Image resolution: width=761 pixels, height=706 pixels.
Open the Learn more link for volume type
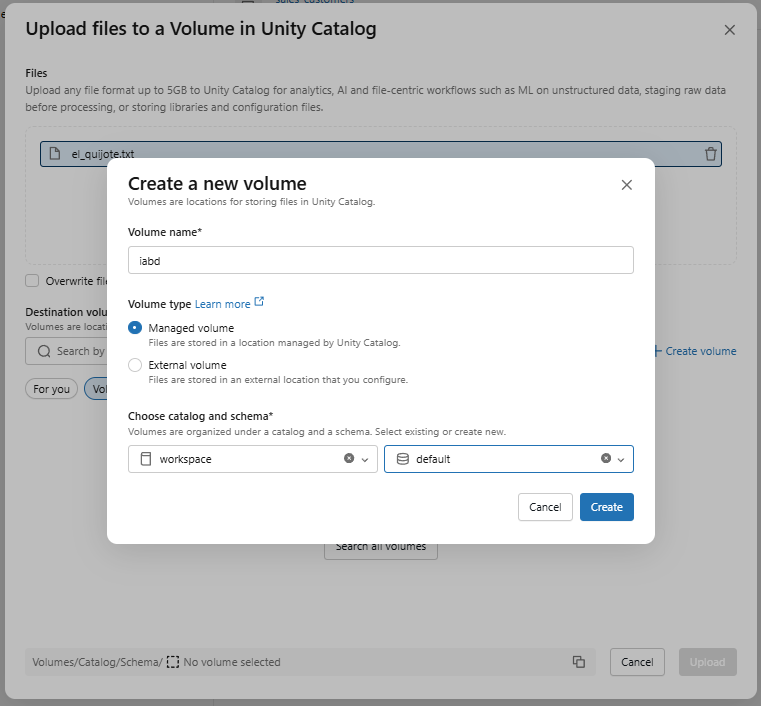pos(222,304)
